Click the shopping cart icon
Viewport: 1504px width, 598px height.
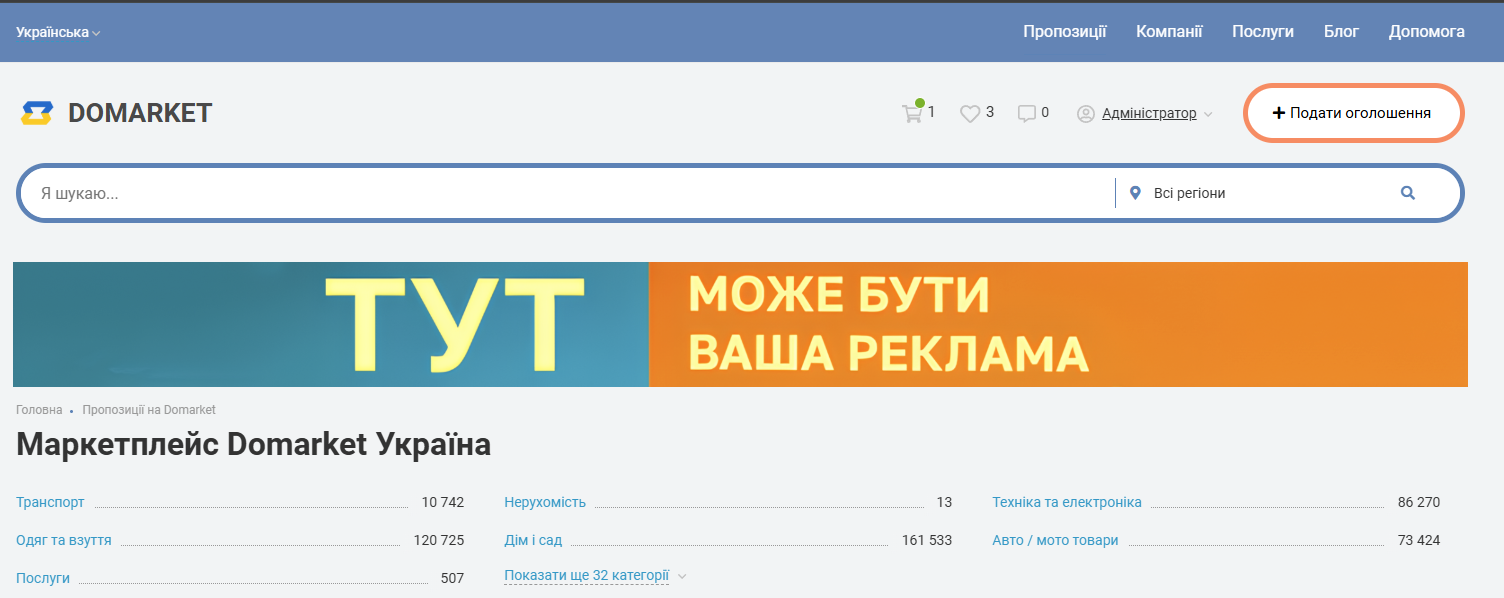(x=911, y=113)
